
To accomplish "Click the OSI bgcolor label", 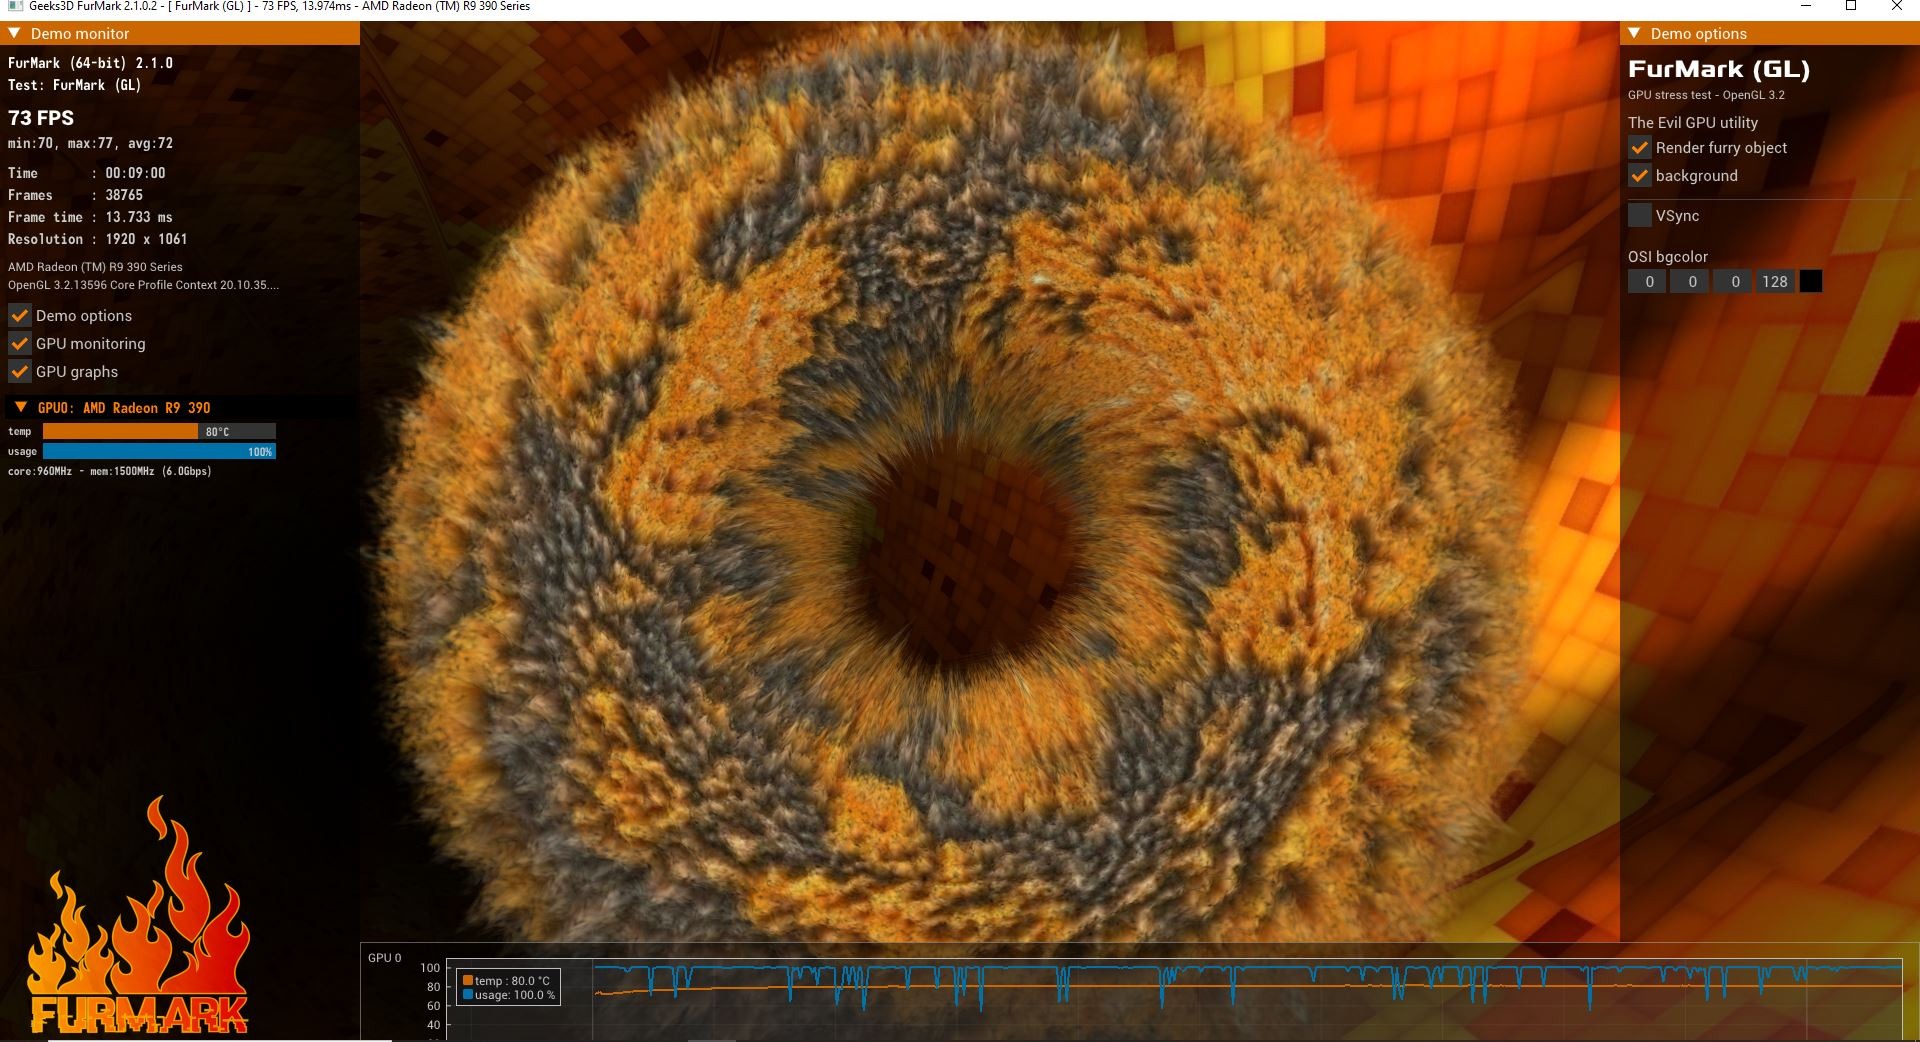I will [1668, 257].
